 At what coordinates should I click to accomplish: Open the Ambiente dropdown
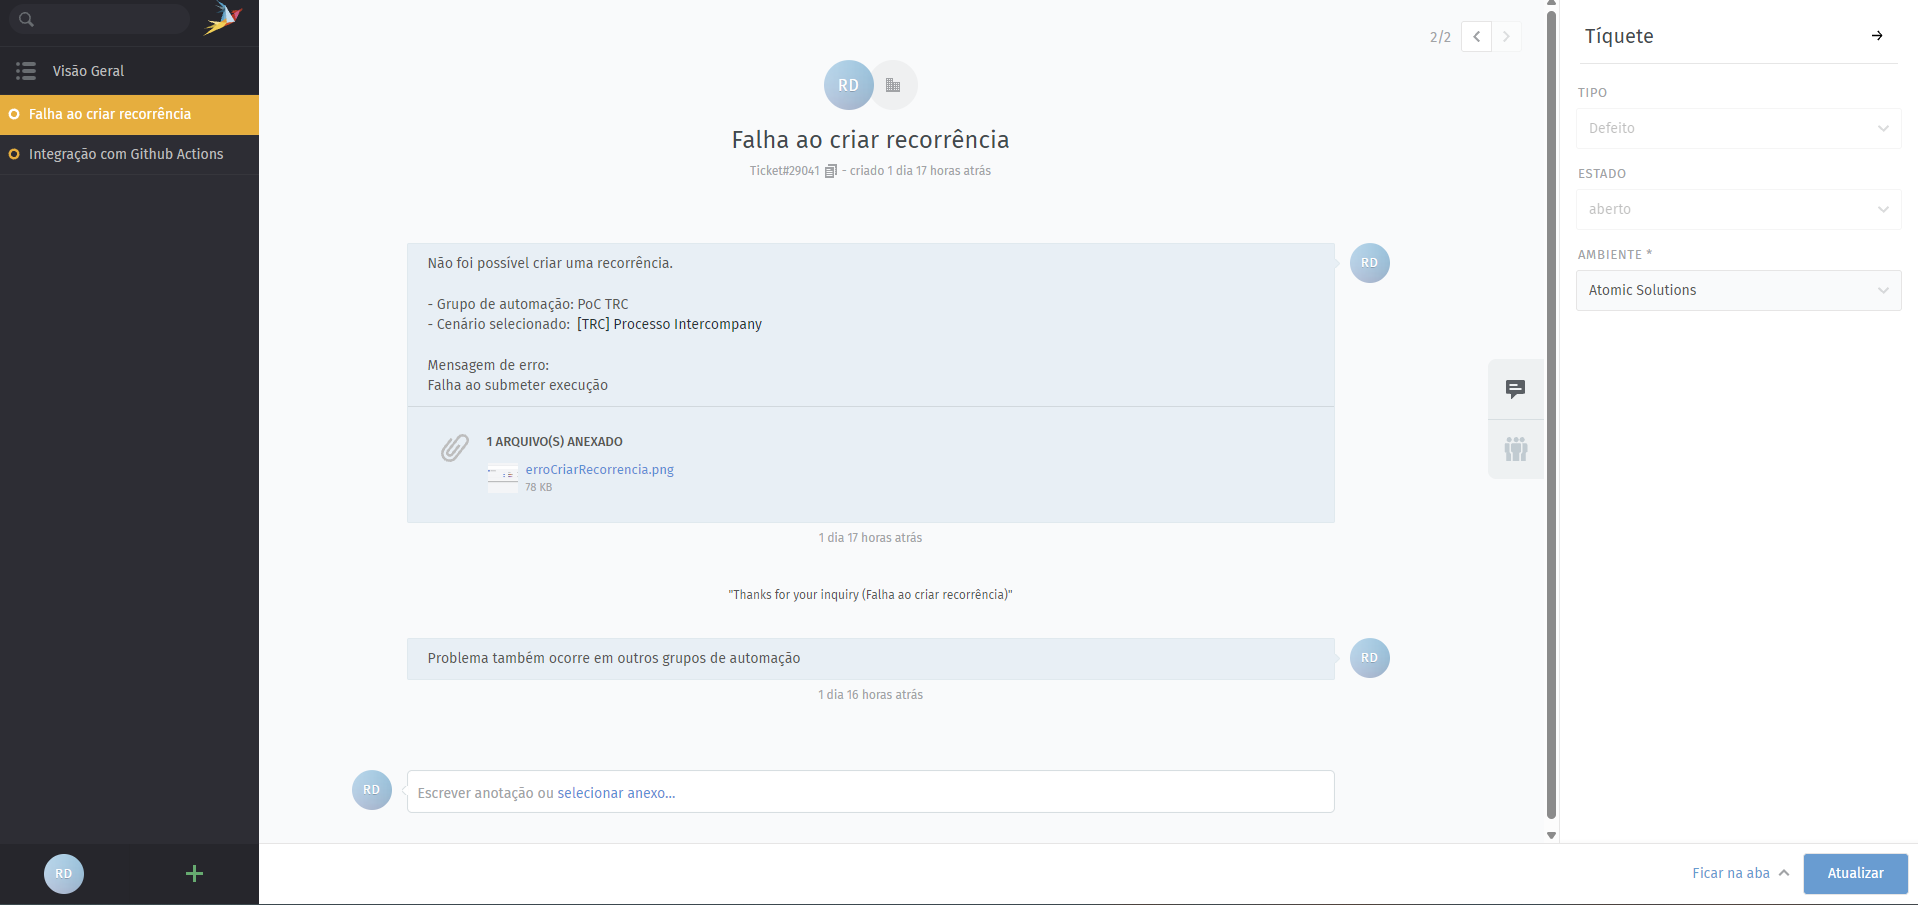[x=1738, y=290]
